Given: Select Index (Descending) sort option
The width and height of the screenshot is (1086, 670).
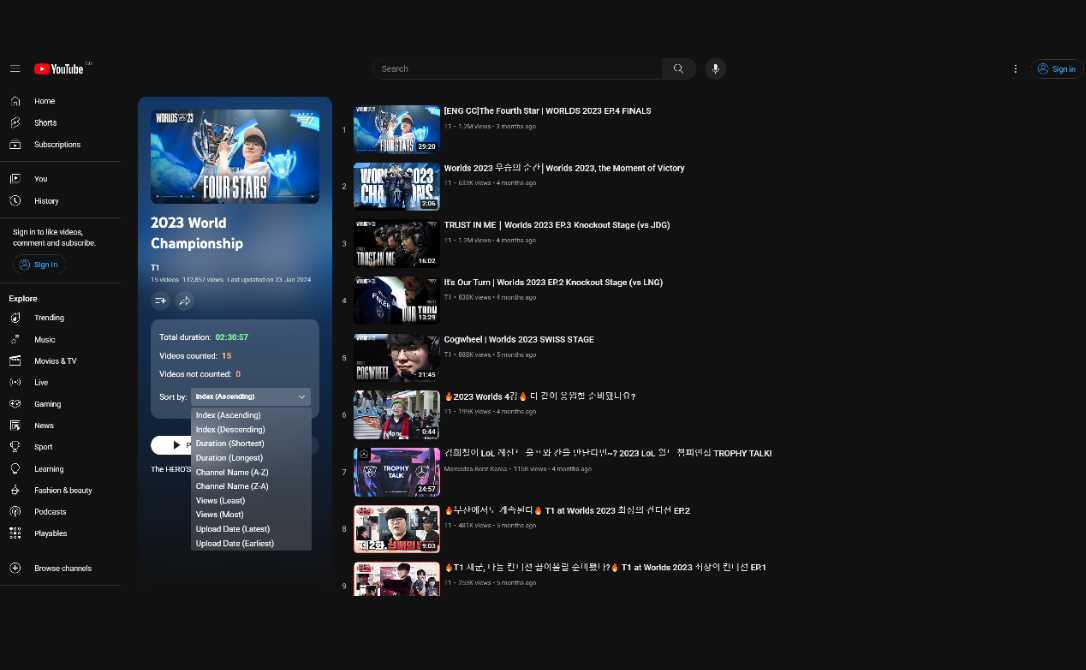Looking at the screenshot, I should click(251, 430).
